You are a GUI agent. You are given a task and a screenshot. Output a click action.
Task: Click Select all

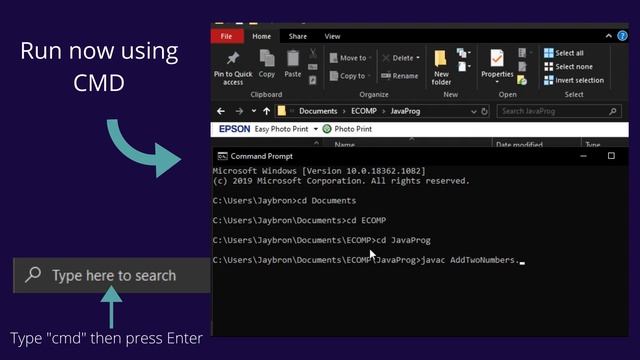click(x=564, y=53)
